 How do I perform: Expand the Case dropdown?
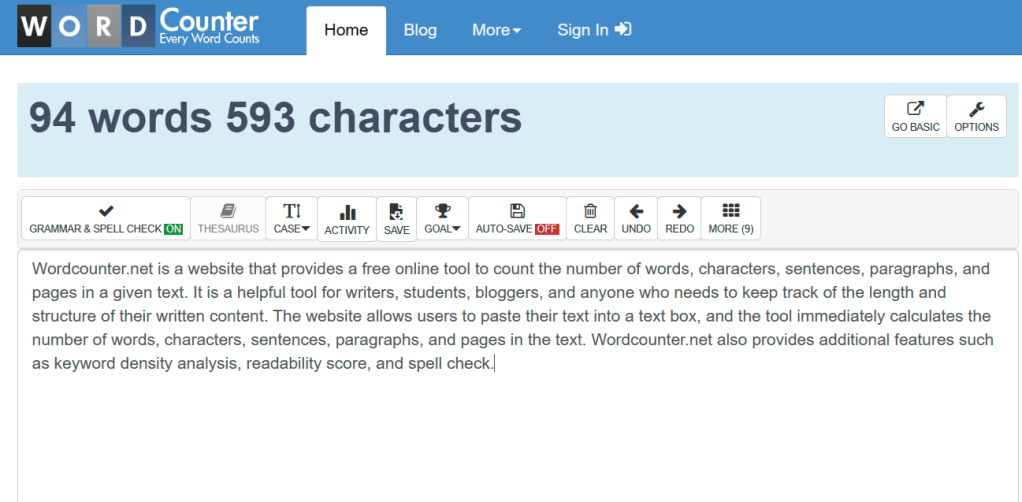[292, 218]
